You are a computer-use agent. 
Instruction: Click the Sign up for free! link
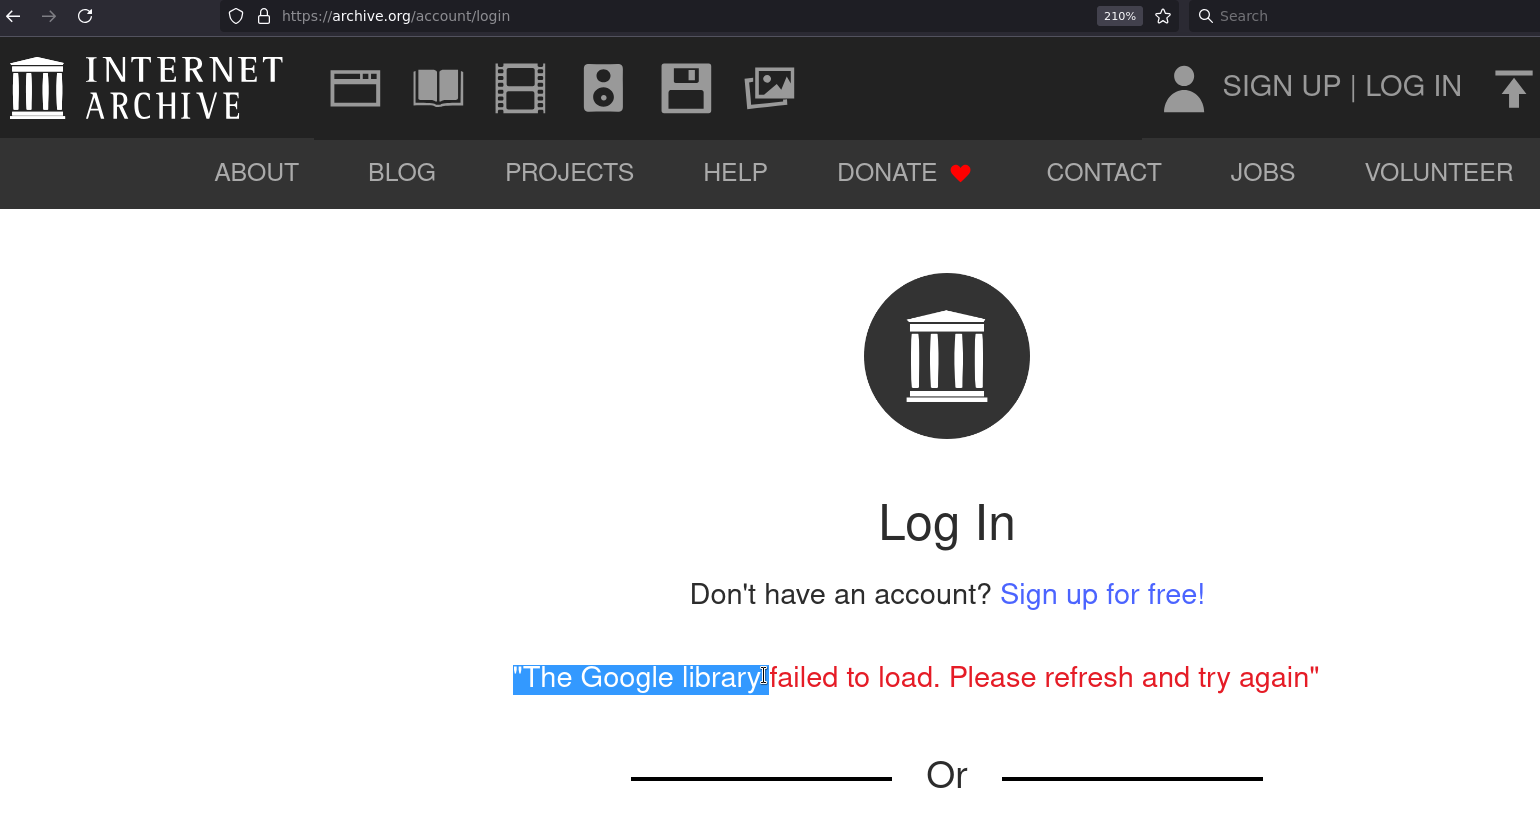(x=1102, y=594)
